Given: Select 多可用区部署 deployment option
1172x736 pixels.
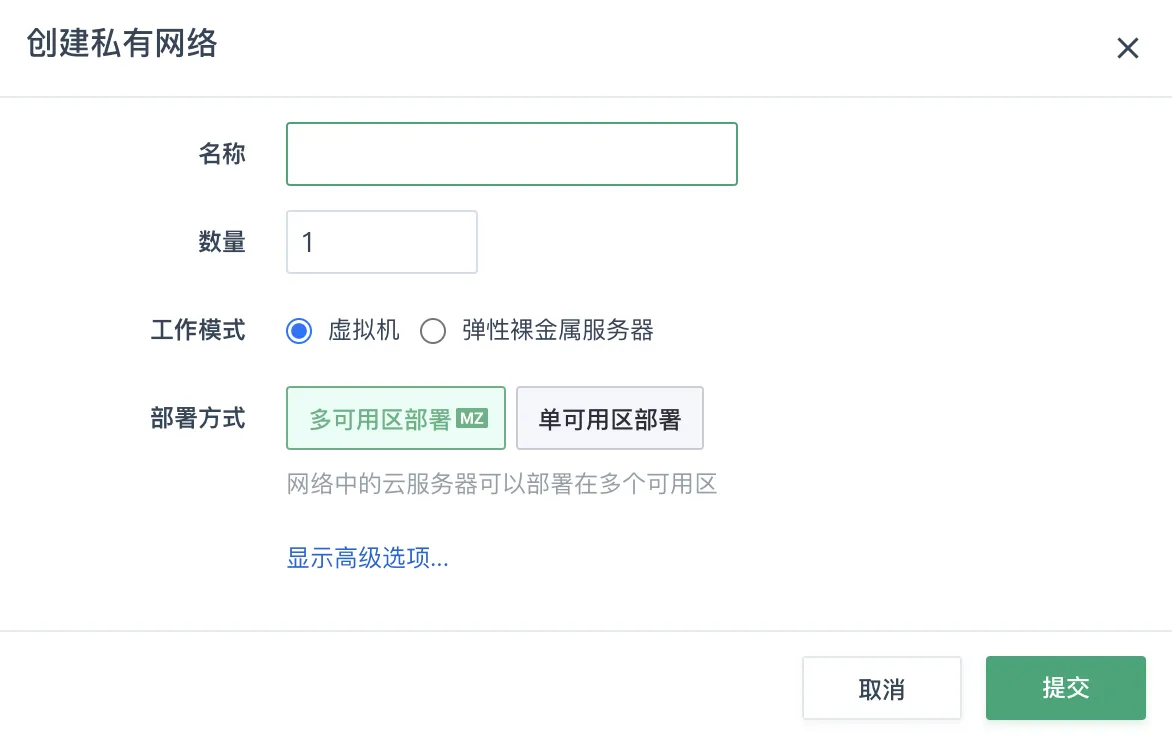Looking at the screenshot, I should click(381, 419).
